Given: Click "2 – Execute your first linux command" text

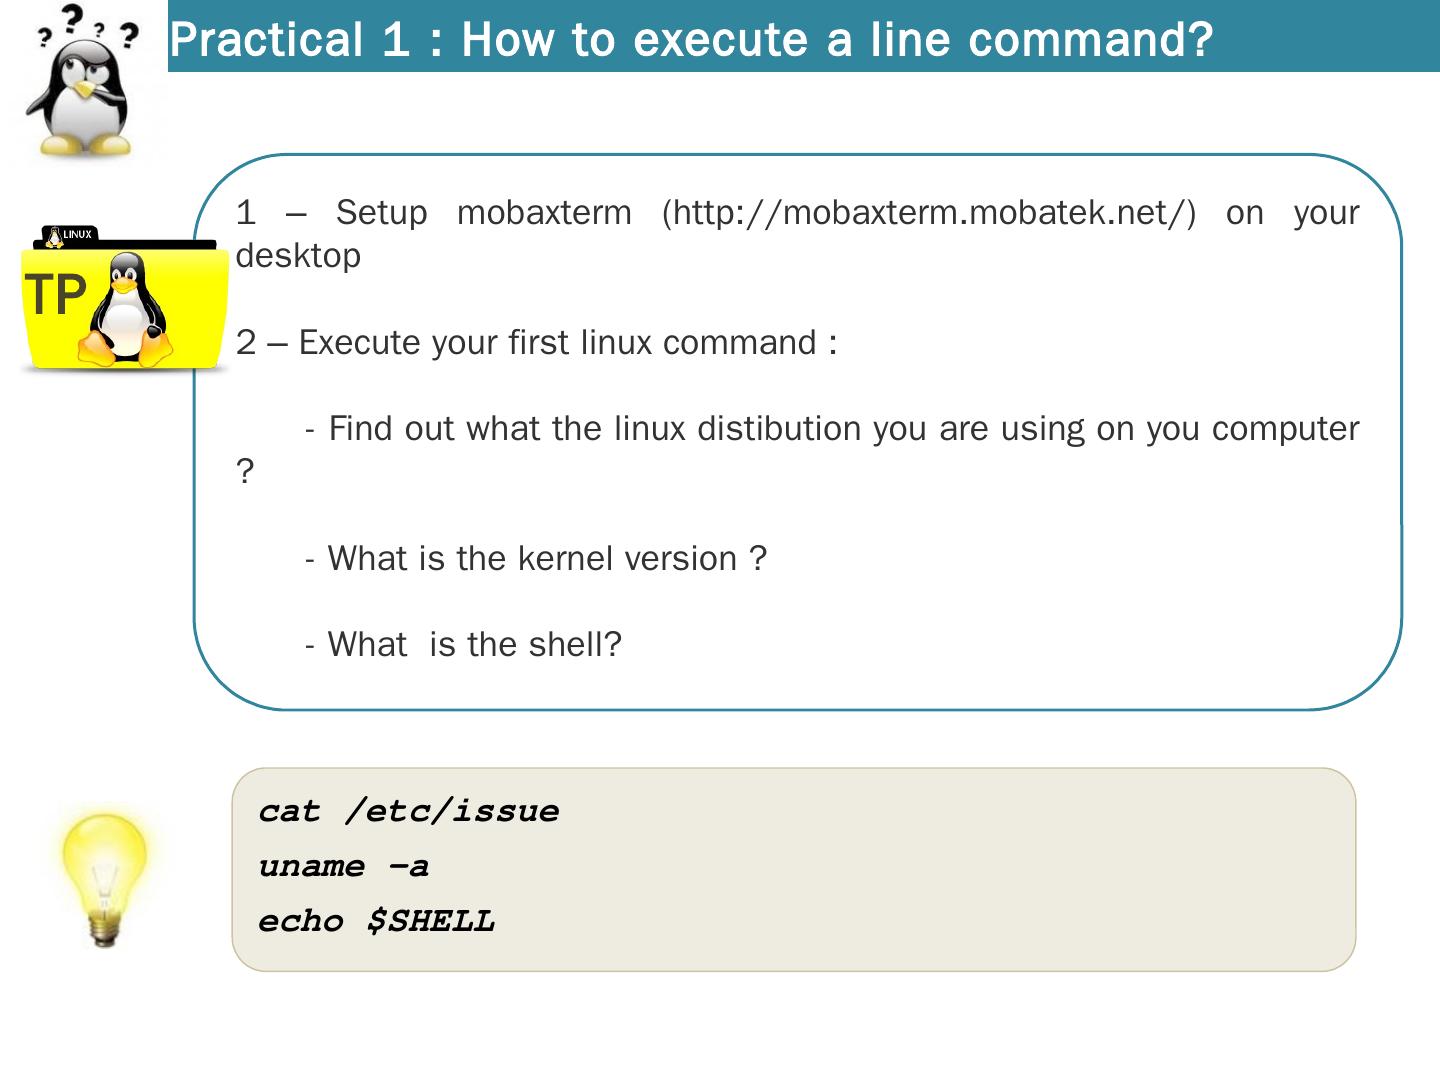Looking at the screenshot, I should click(x=536, y=343).
